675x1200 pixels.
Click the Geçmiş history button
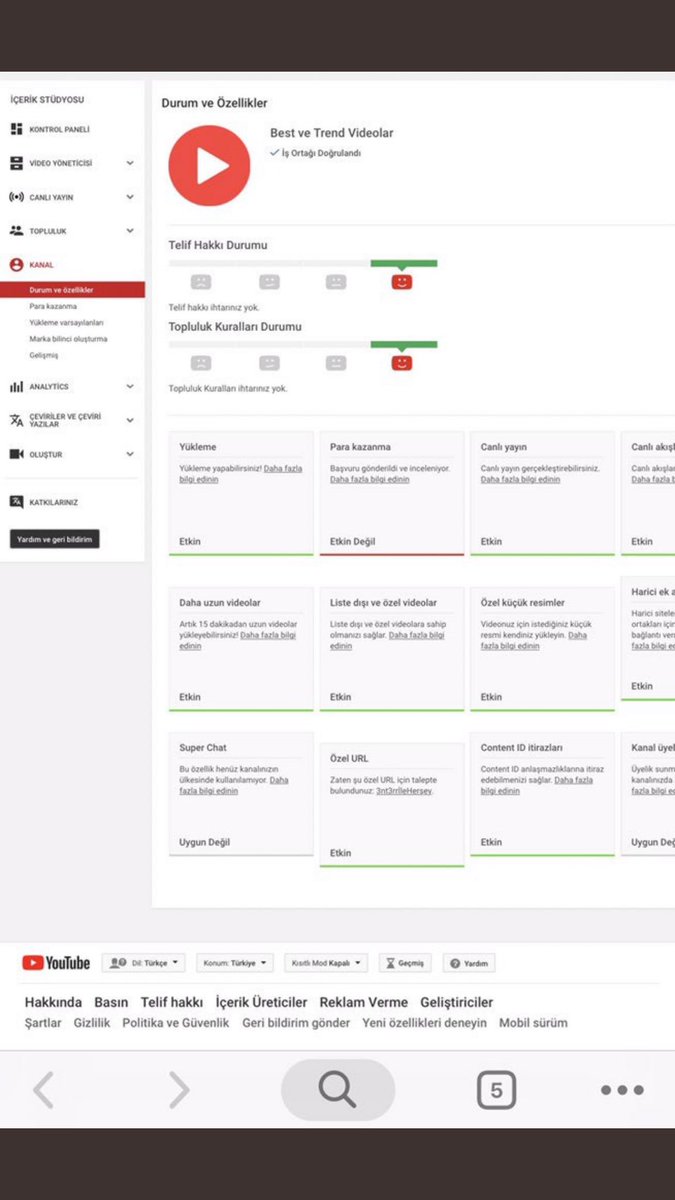click(x=405, y=963)
